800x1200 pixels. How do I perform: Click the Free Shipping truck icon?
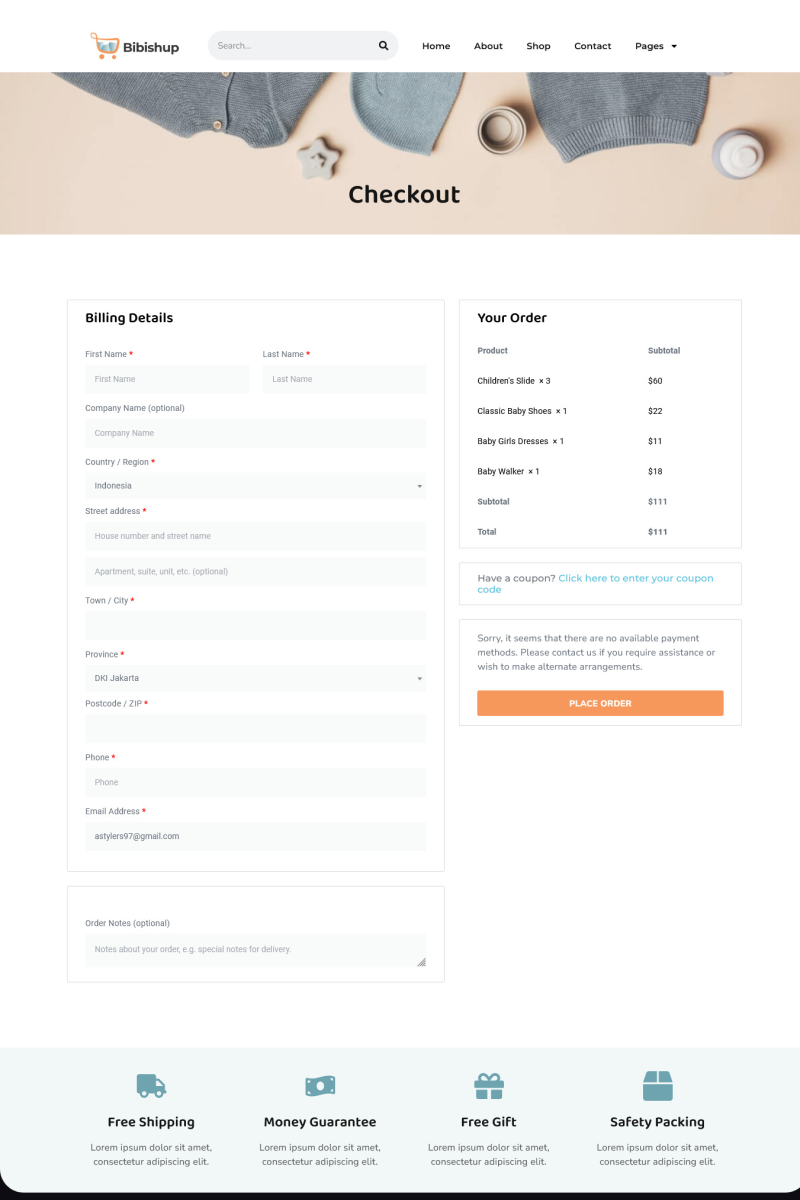pyautogui.click(x=151, y=1085)
